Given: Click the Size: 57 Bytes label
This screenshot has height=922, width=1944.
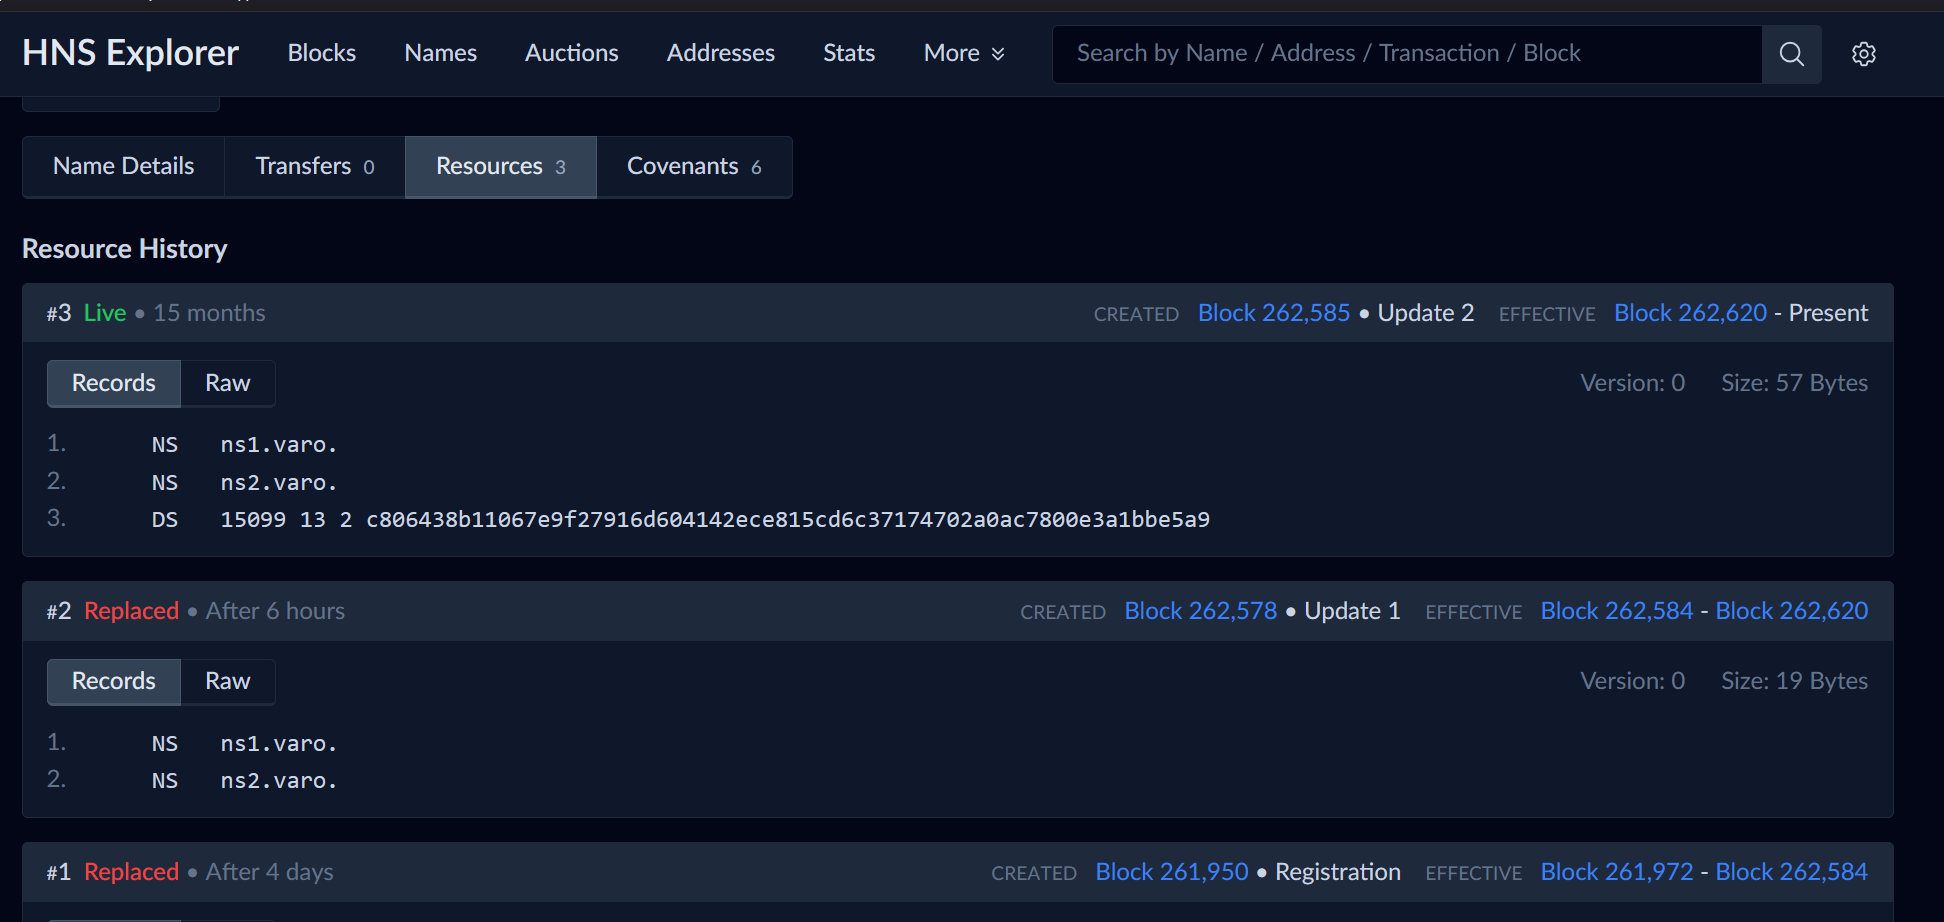Looking at the screenshot, I should 1794,383.
